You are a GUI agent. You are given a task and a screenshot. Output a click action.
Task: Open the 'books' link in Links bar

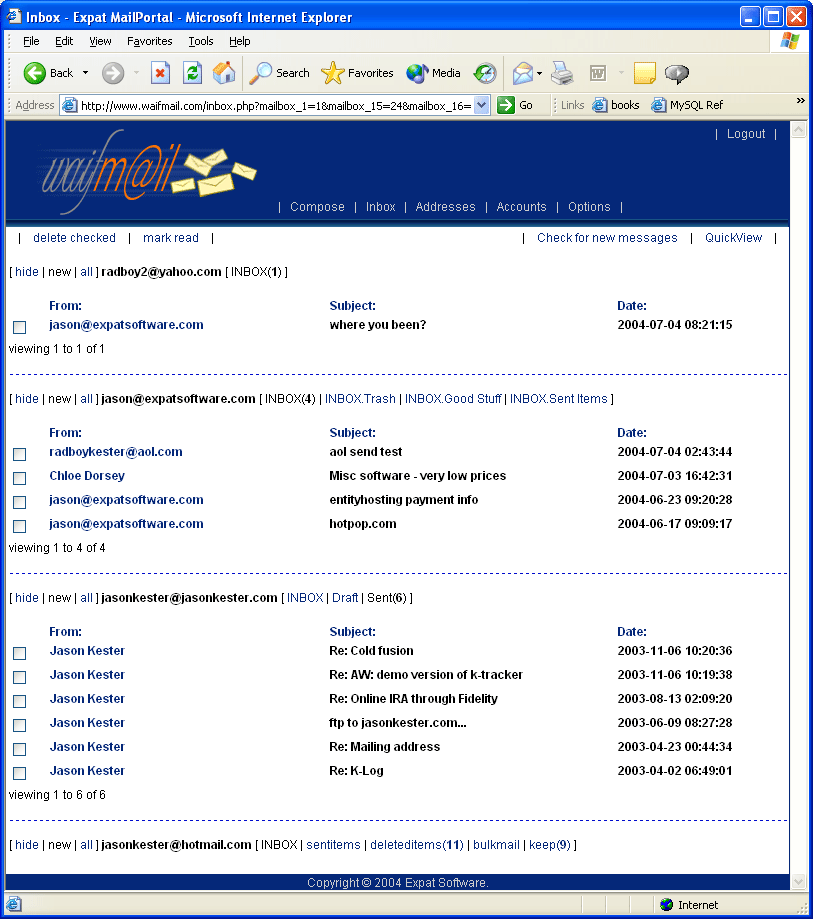pyautogui.click(x=616, y=105)
